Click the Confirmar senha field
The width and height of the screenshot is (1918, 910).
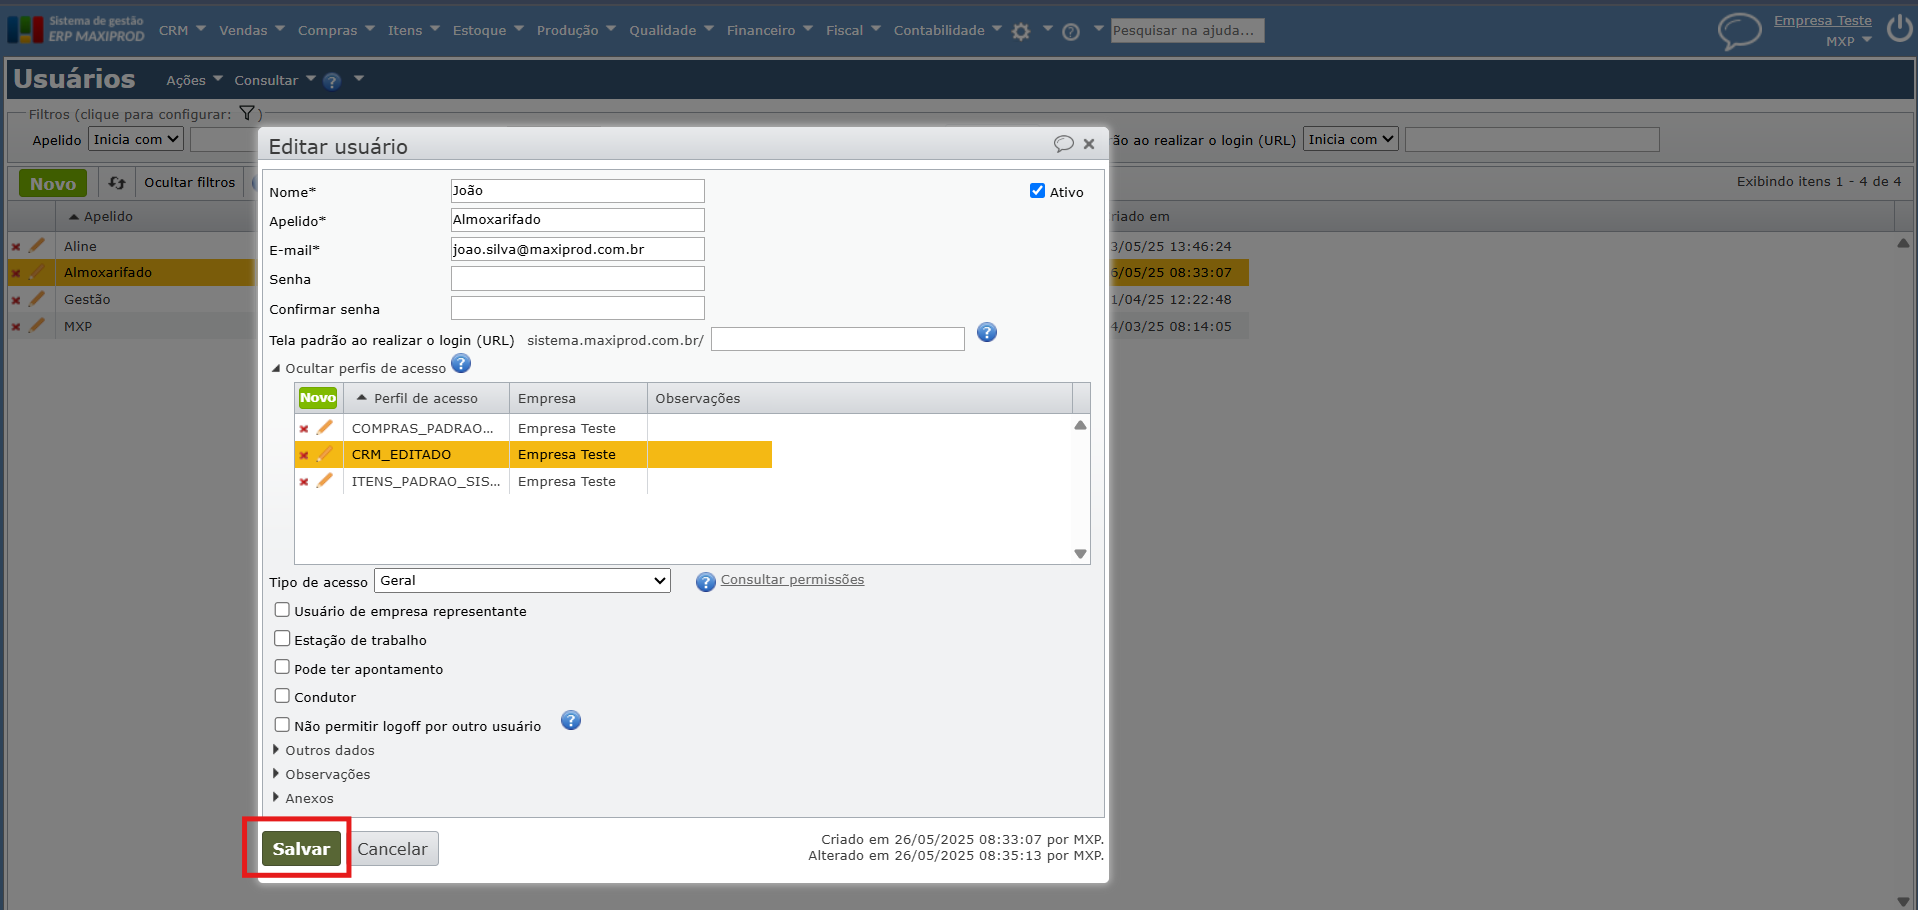click(578, 308)
